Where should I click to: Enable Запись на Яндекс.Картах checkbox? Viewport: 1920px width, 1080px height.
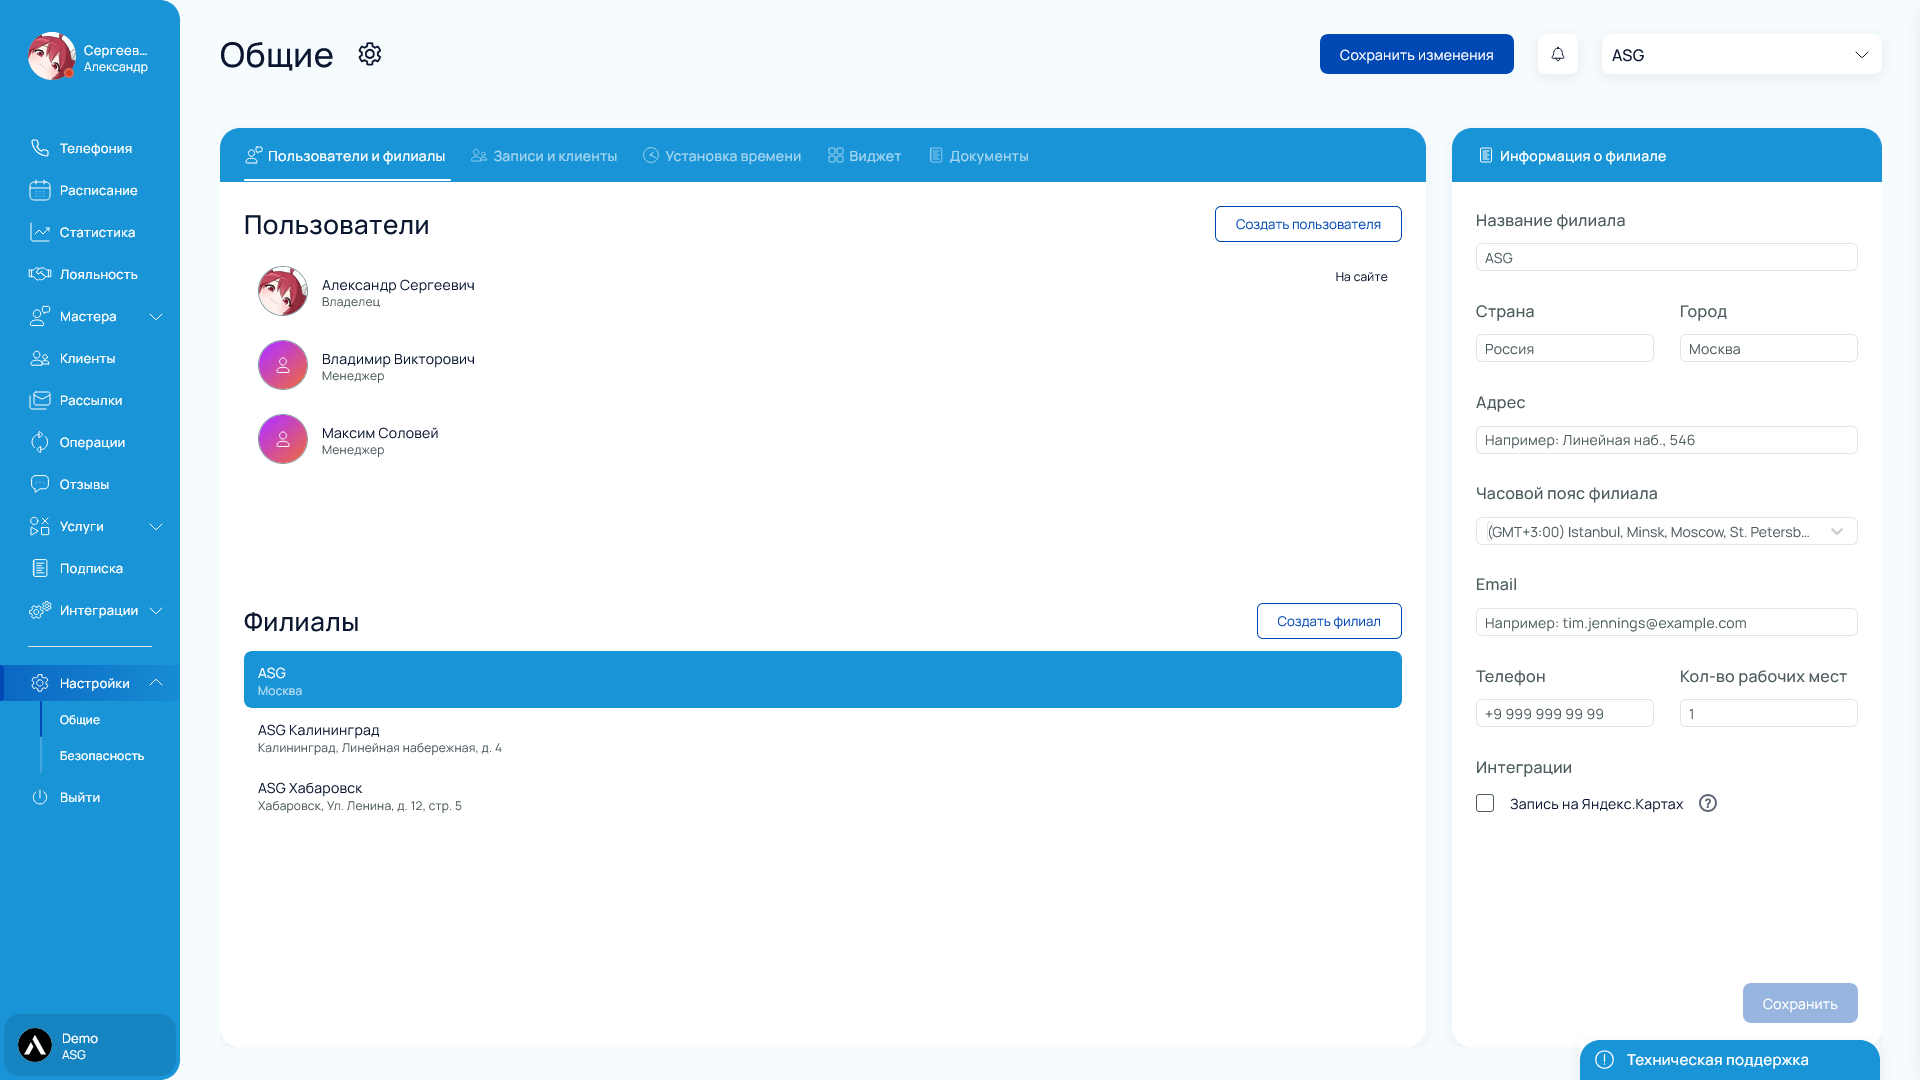coord(1485,803)
